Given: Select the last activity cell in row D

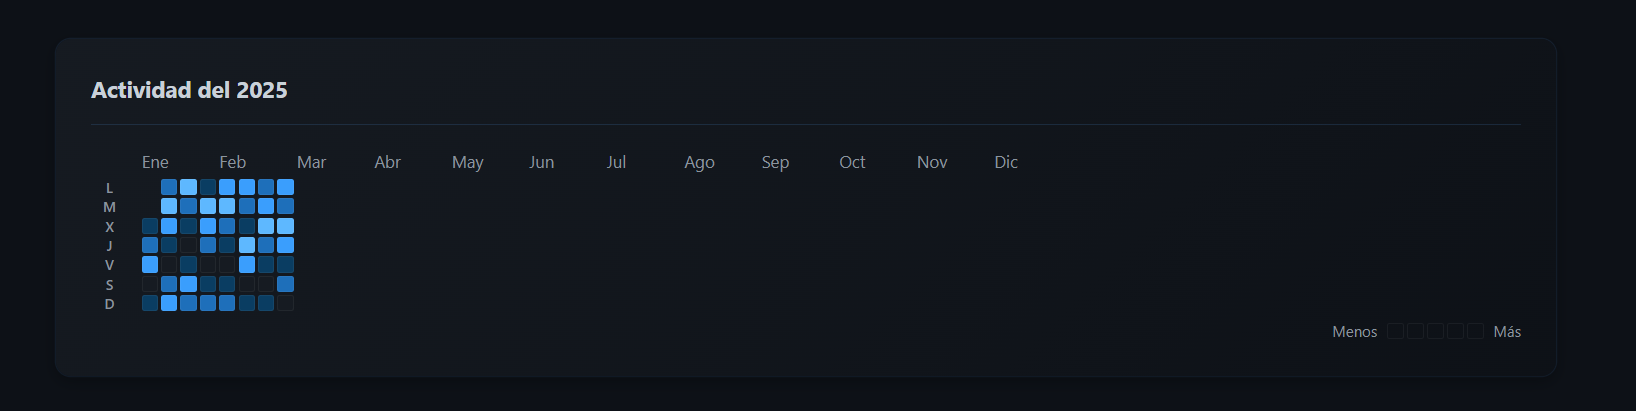Looking at the screenshot, I should (285, 303).
